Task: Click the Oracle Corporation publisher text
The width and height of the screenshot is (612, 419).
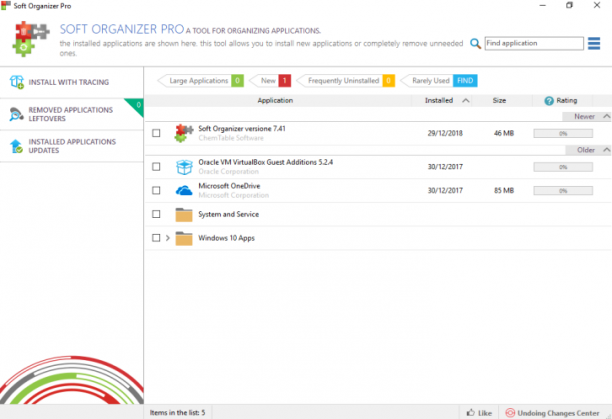Action: pos(228,172)
